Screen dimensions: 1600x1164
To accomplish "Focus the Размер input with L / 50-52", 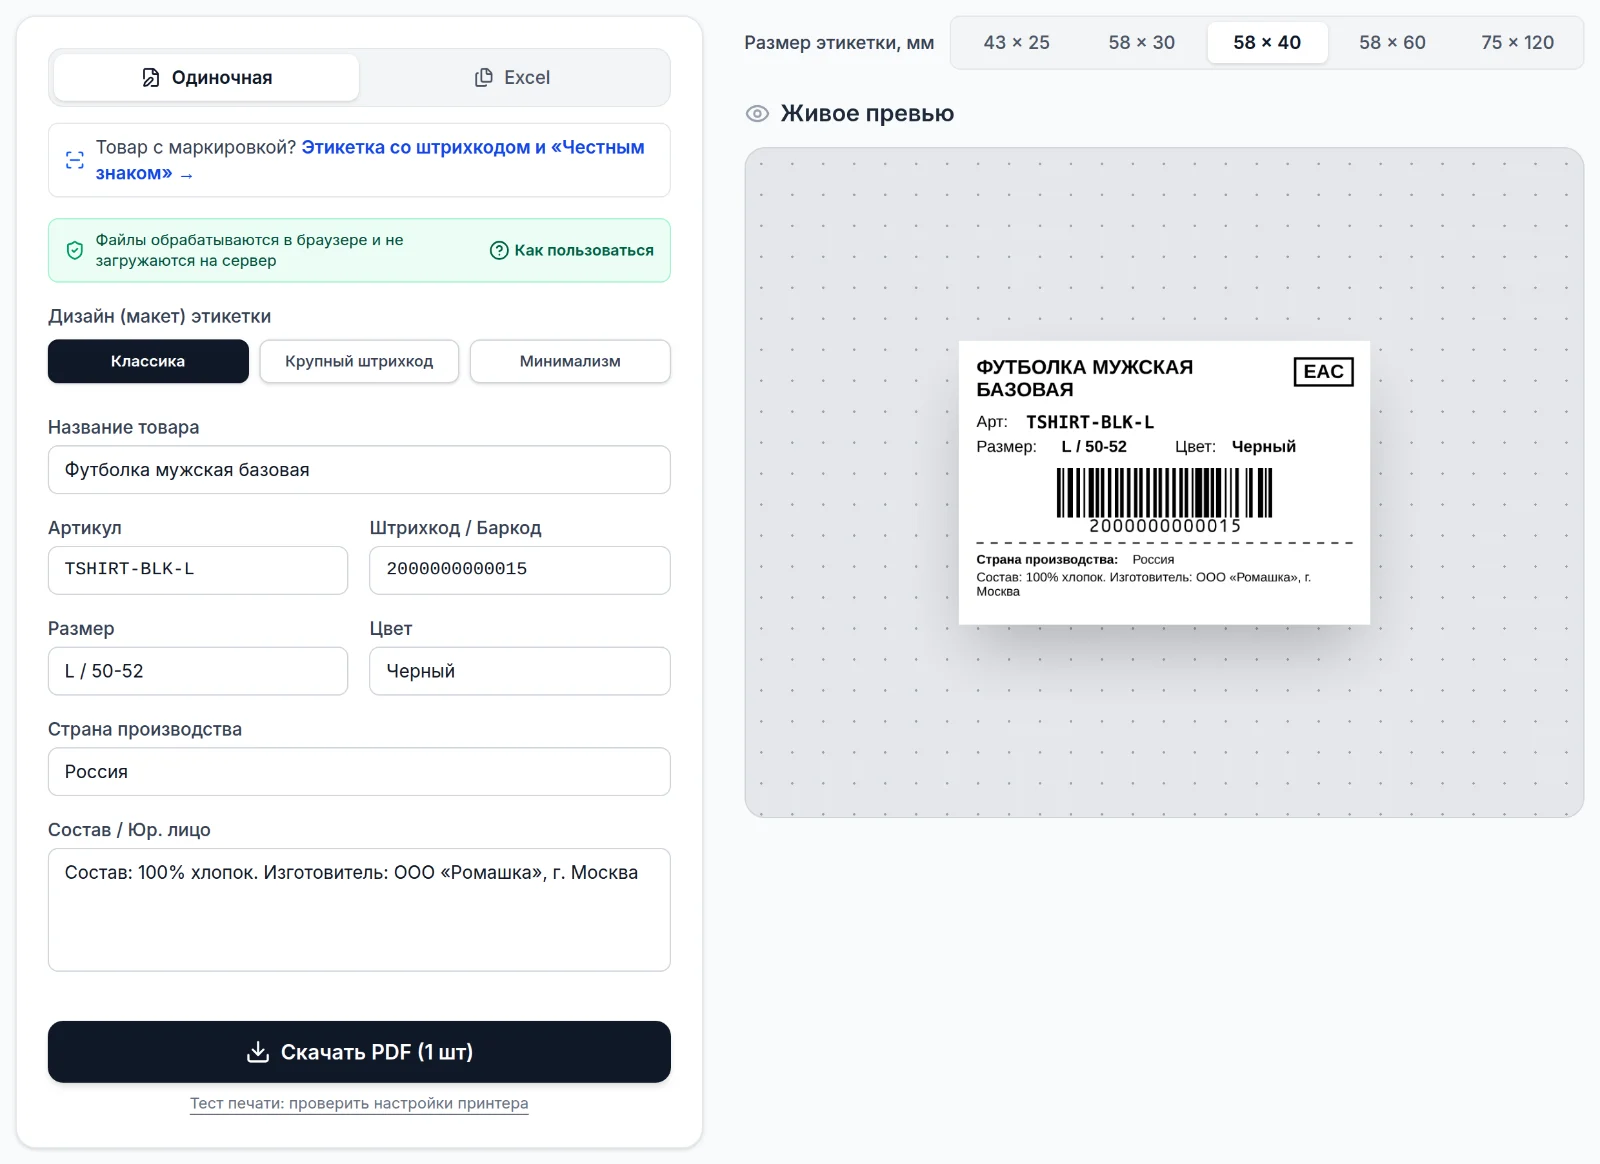I will pyautogui.click(x=198, y=671).
